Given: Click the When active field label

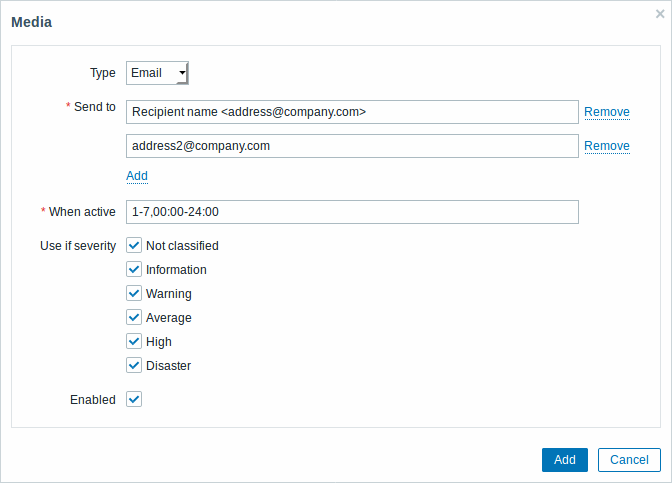Looking at the screenshot, I should click(83, 211).
